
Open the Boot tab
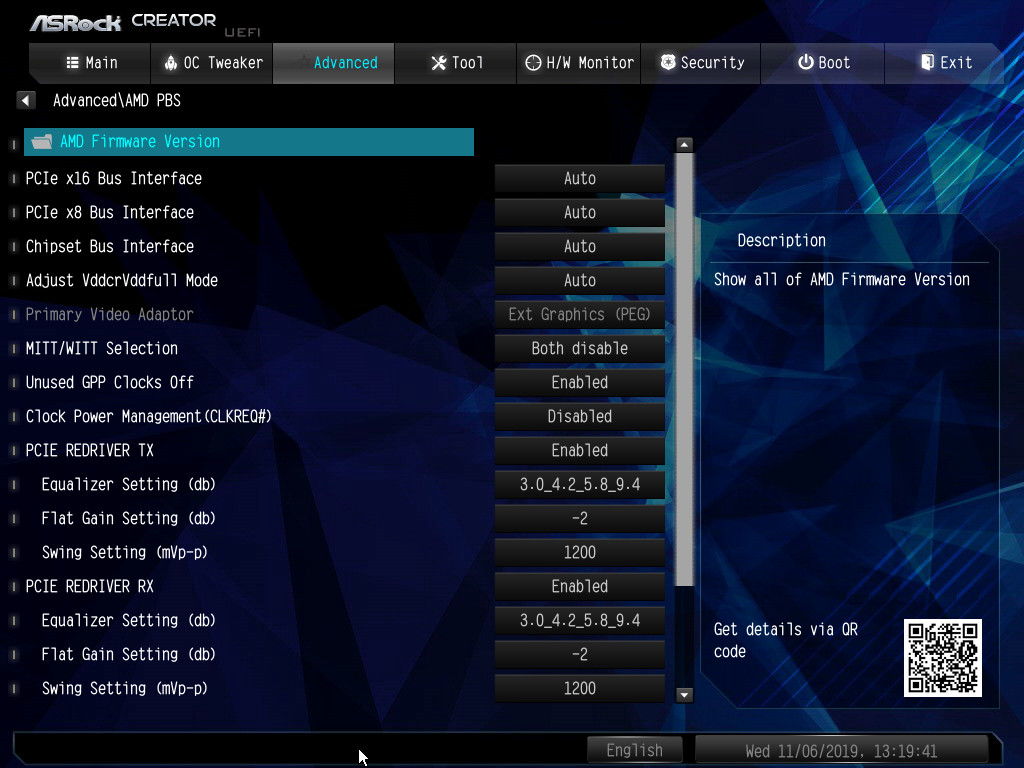823,62
